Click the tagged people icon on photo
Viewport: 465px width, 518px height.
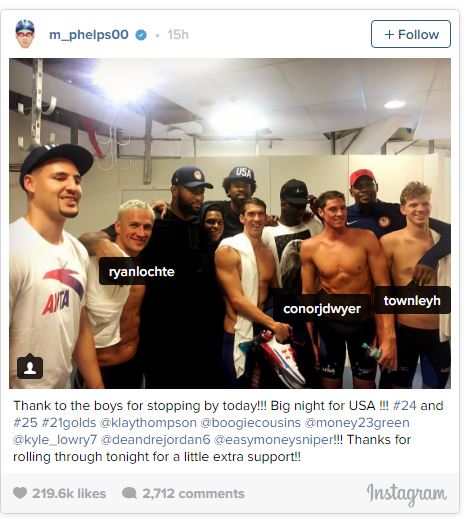[30, 367]
